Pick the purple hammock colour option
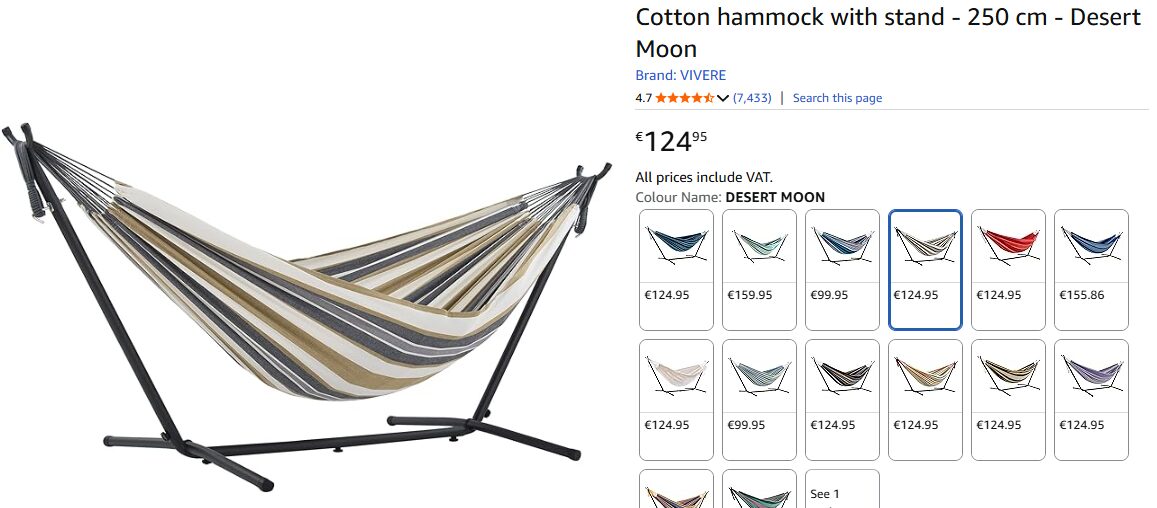Image resolution: width=1157 pixels, height=508 pixels. 1091,399
